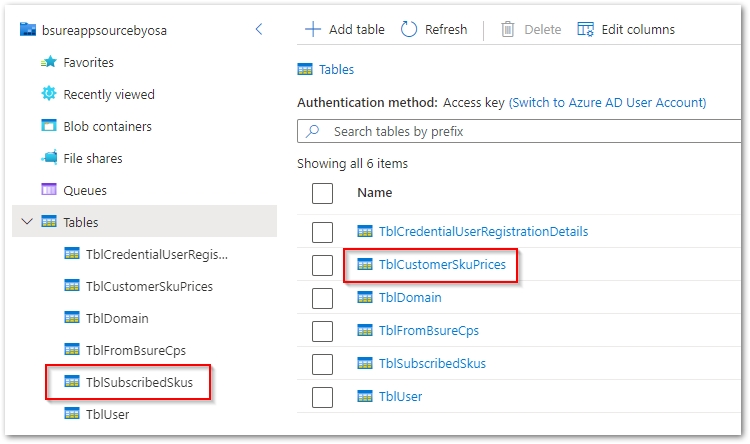Tick checkbox for TblCustomerSkuPrices row

[322, 265]
